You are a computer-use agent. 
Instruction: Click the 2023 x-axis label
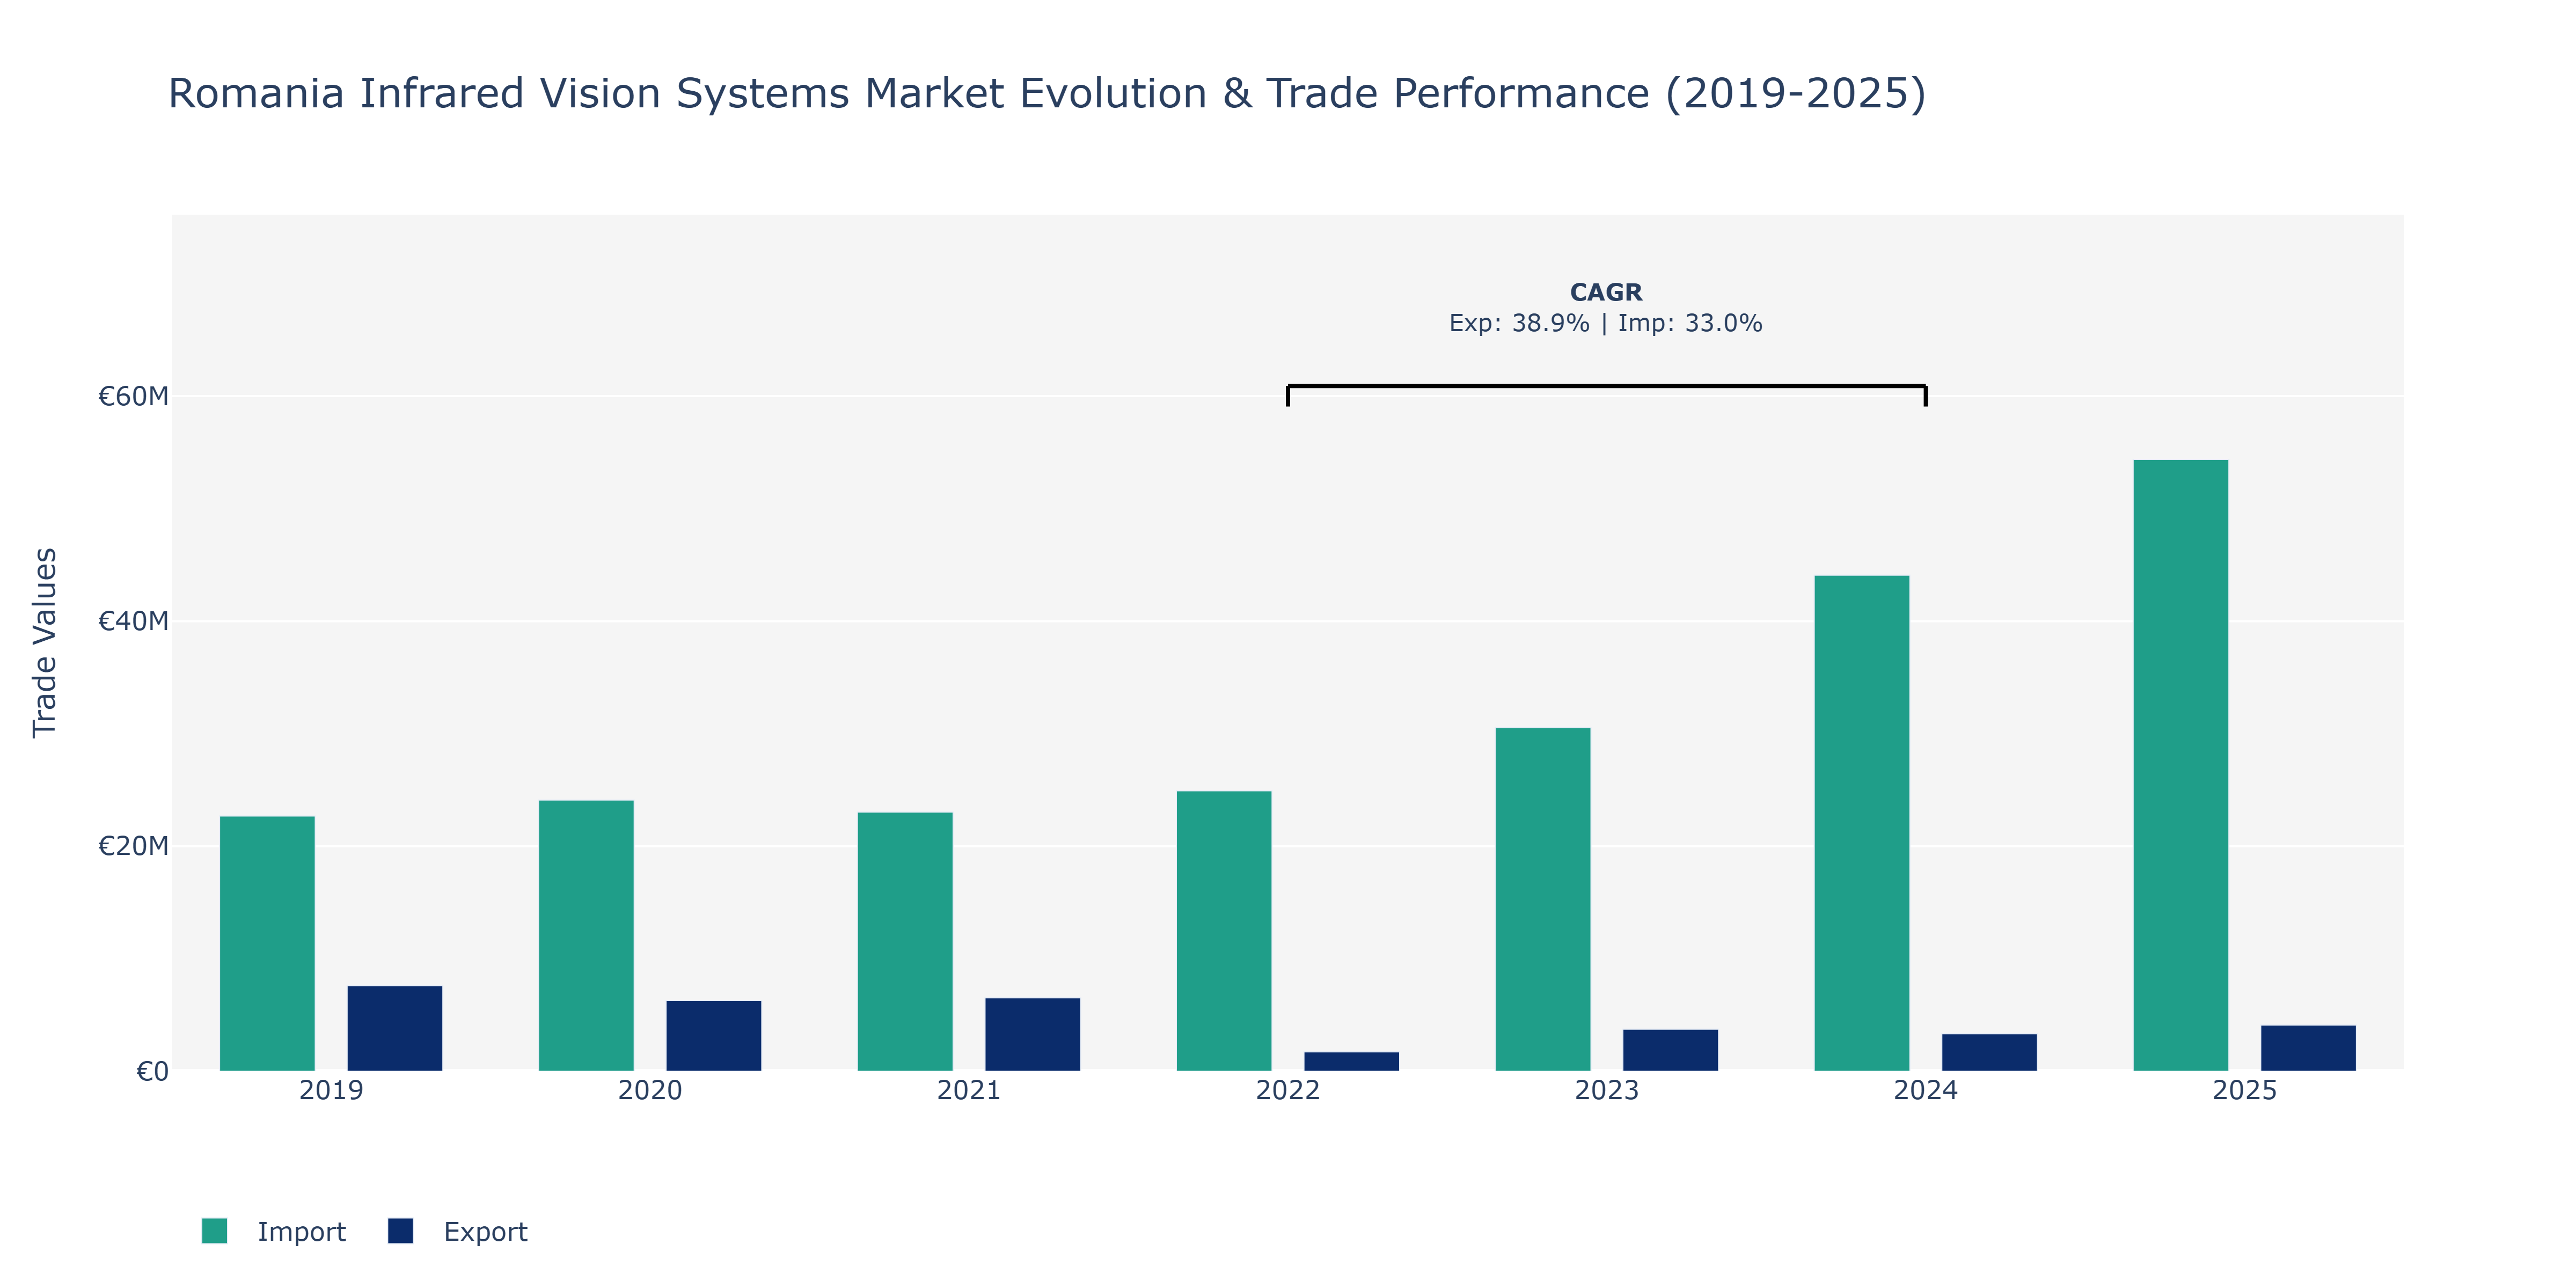tap(1607, 1090)
